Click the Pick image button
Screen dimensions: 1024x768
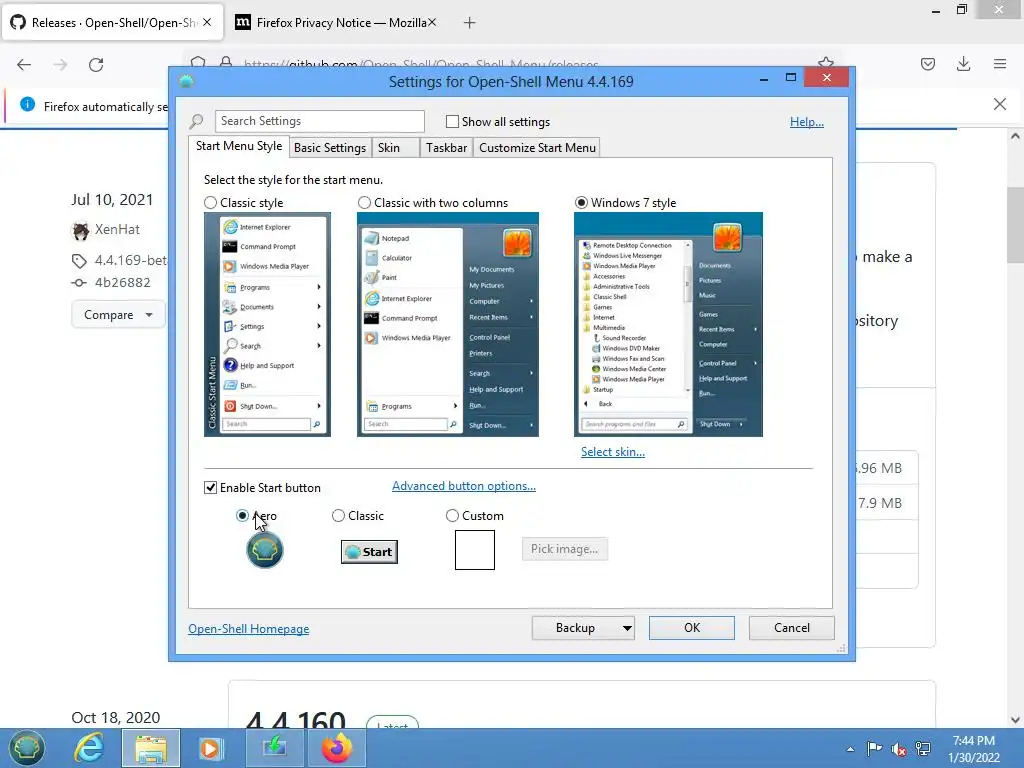click(564, 549)
